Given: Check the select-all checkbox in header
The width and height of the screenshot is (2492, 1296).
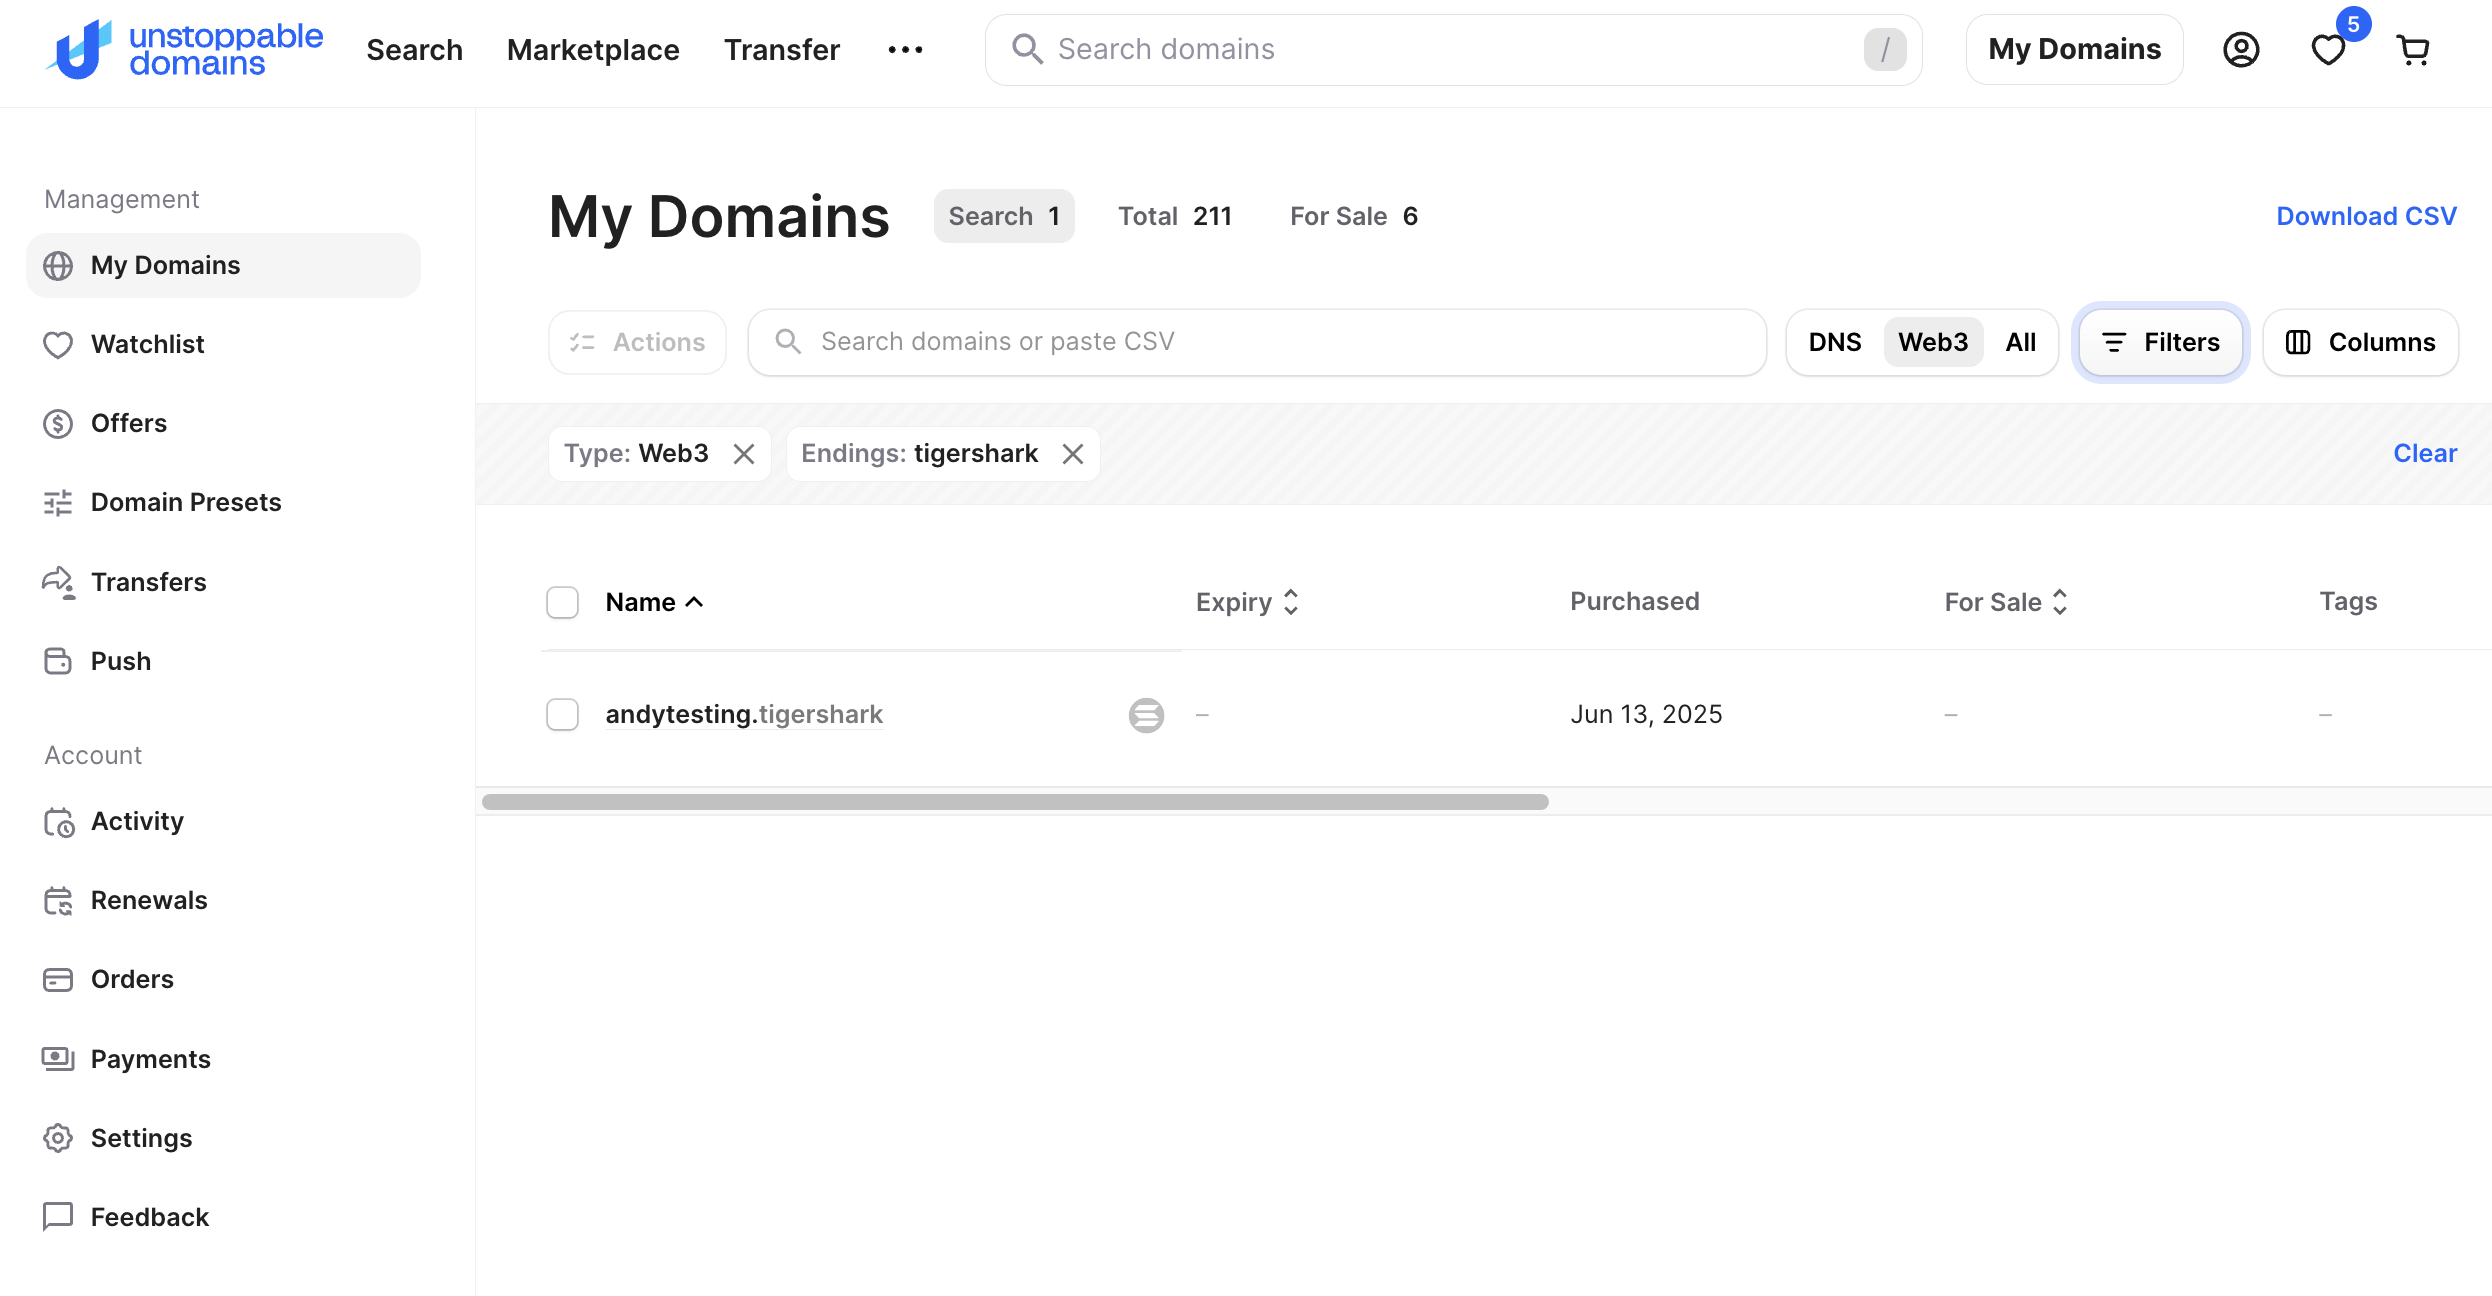Looking at the screenshot, I should tap(562, 602).
